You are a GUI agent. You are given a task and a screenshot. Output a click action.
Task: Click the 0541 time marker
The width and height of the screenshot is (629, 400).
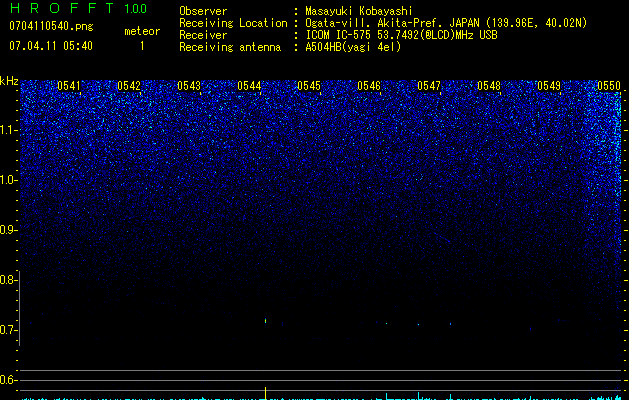[x=69, y=86]
